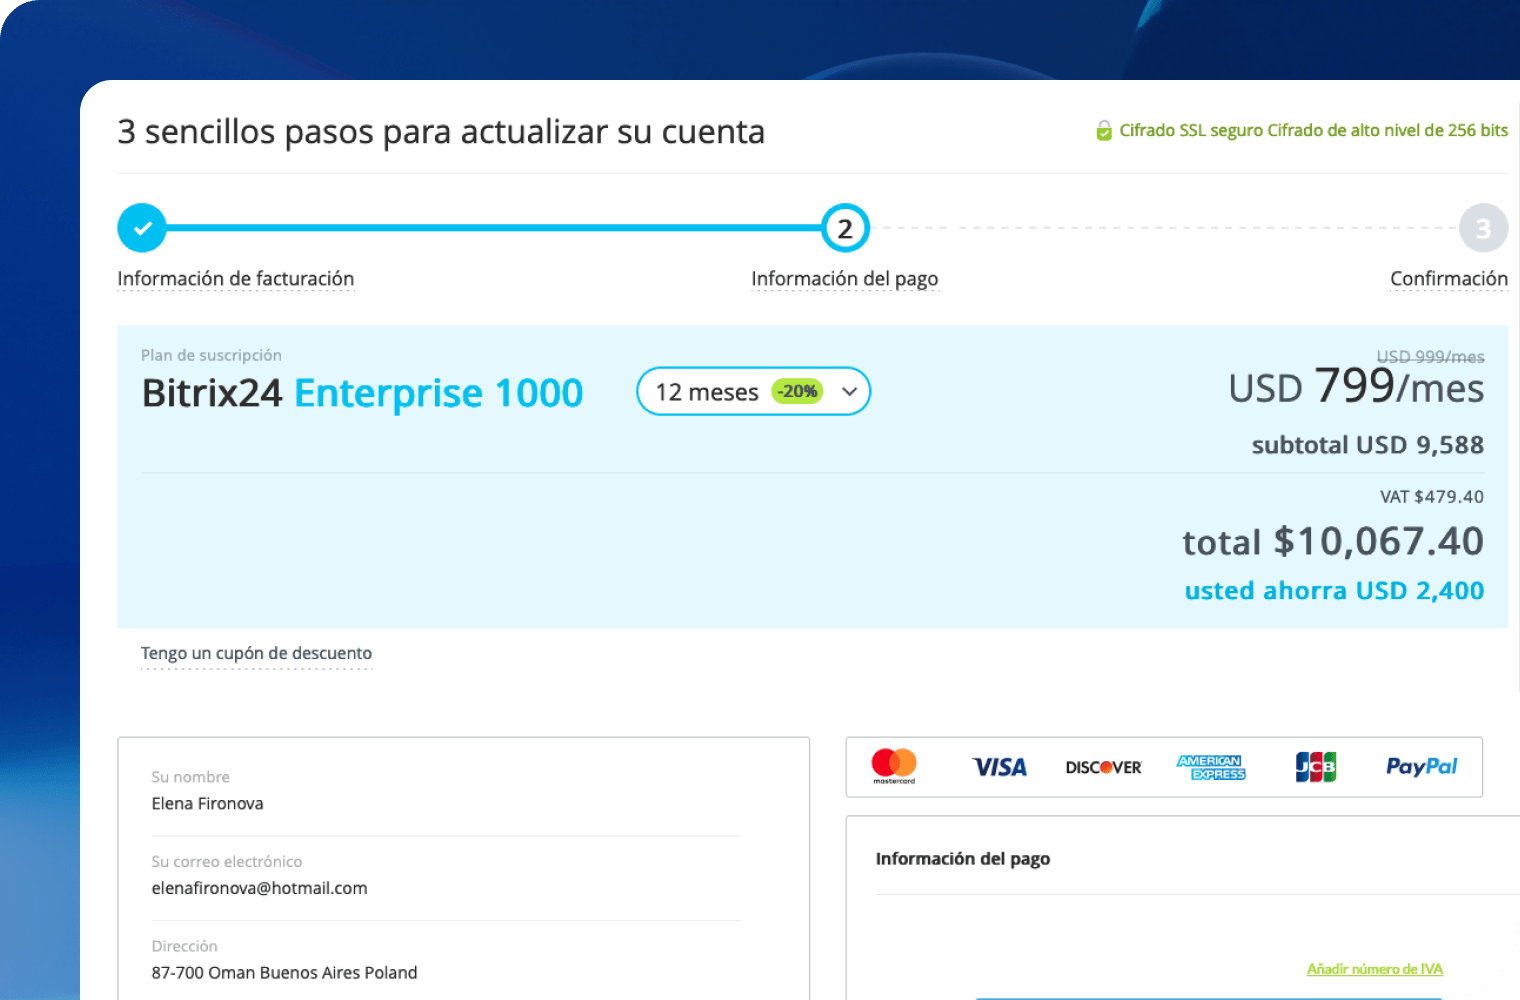Screen dimensions: 1520x1000
Task: Click the green SSL padlock icon
Action: click(1104, 131)
